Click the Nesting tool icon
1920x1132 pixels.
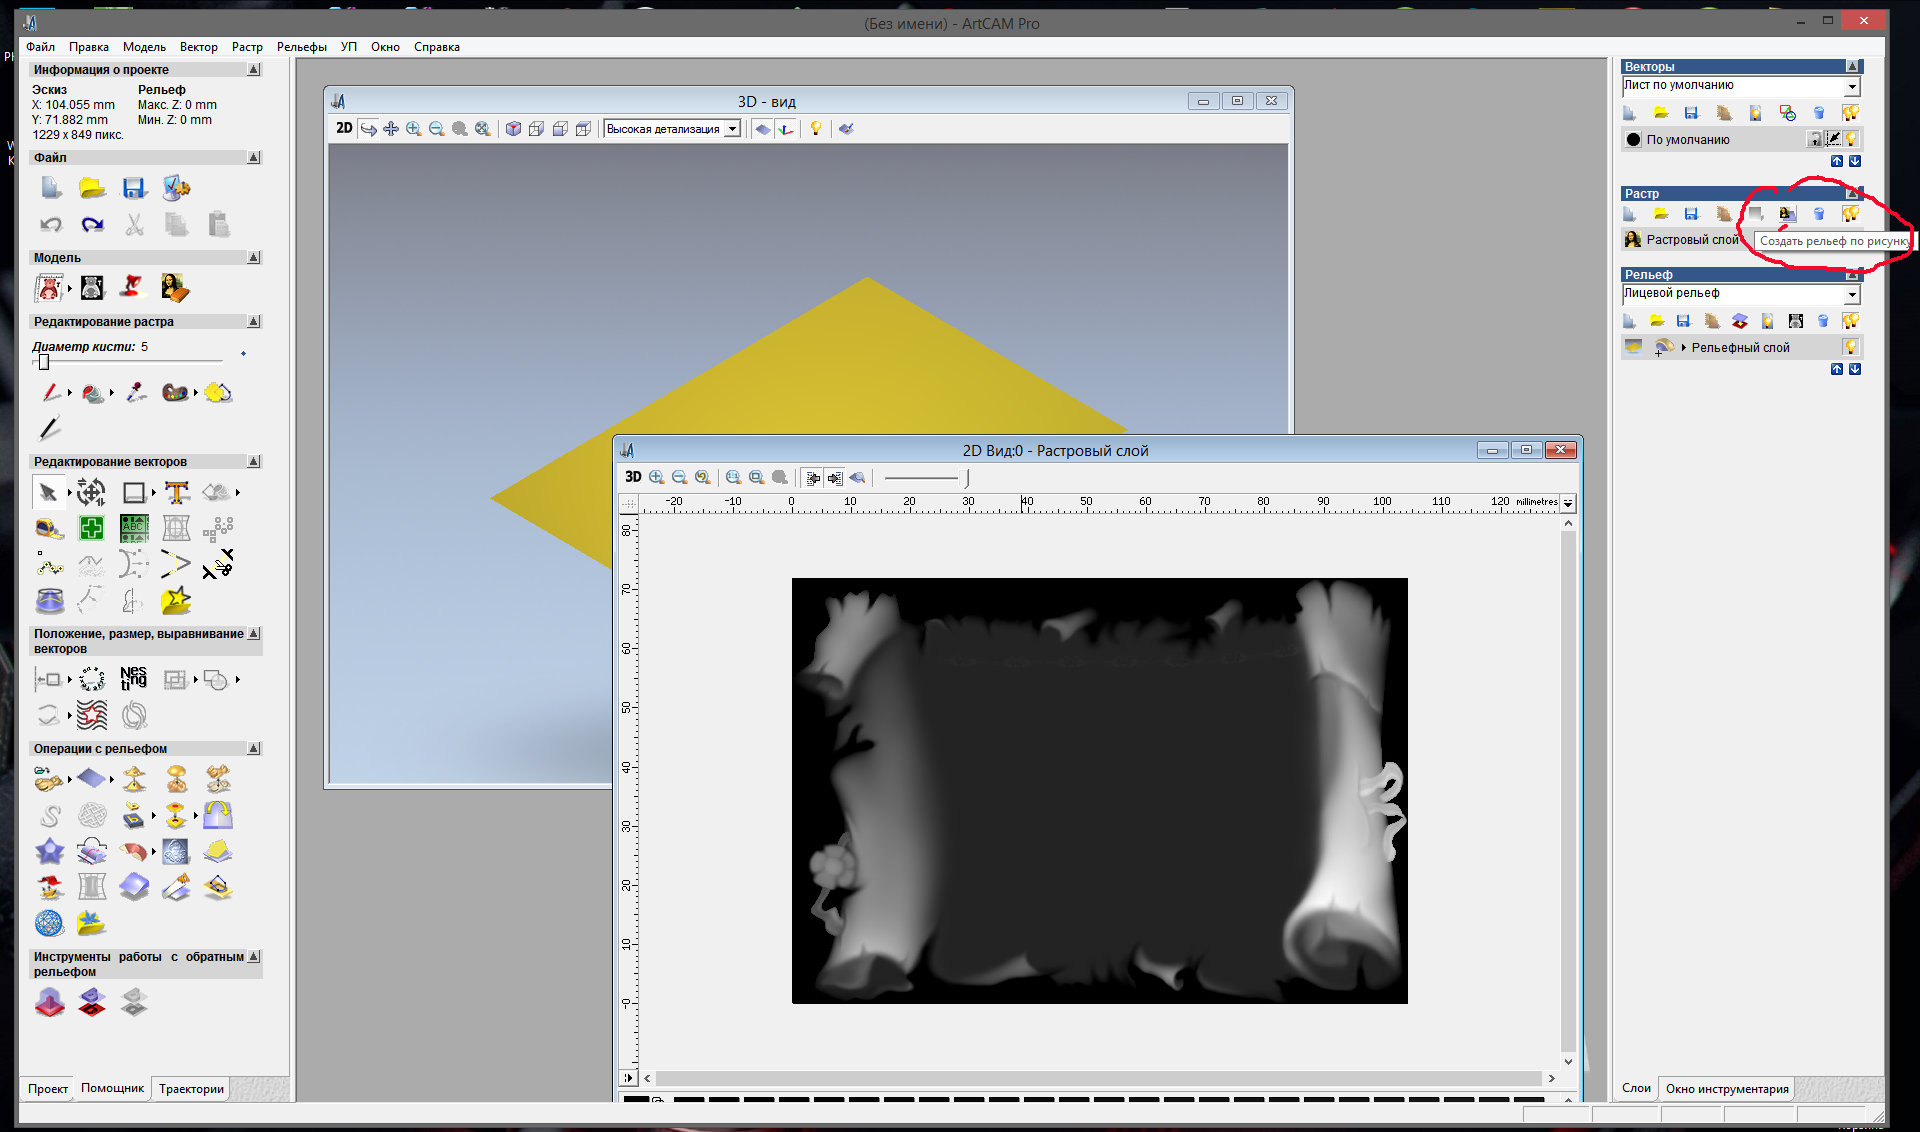point(133,679)
